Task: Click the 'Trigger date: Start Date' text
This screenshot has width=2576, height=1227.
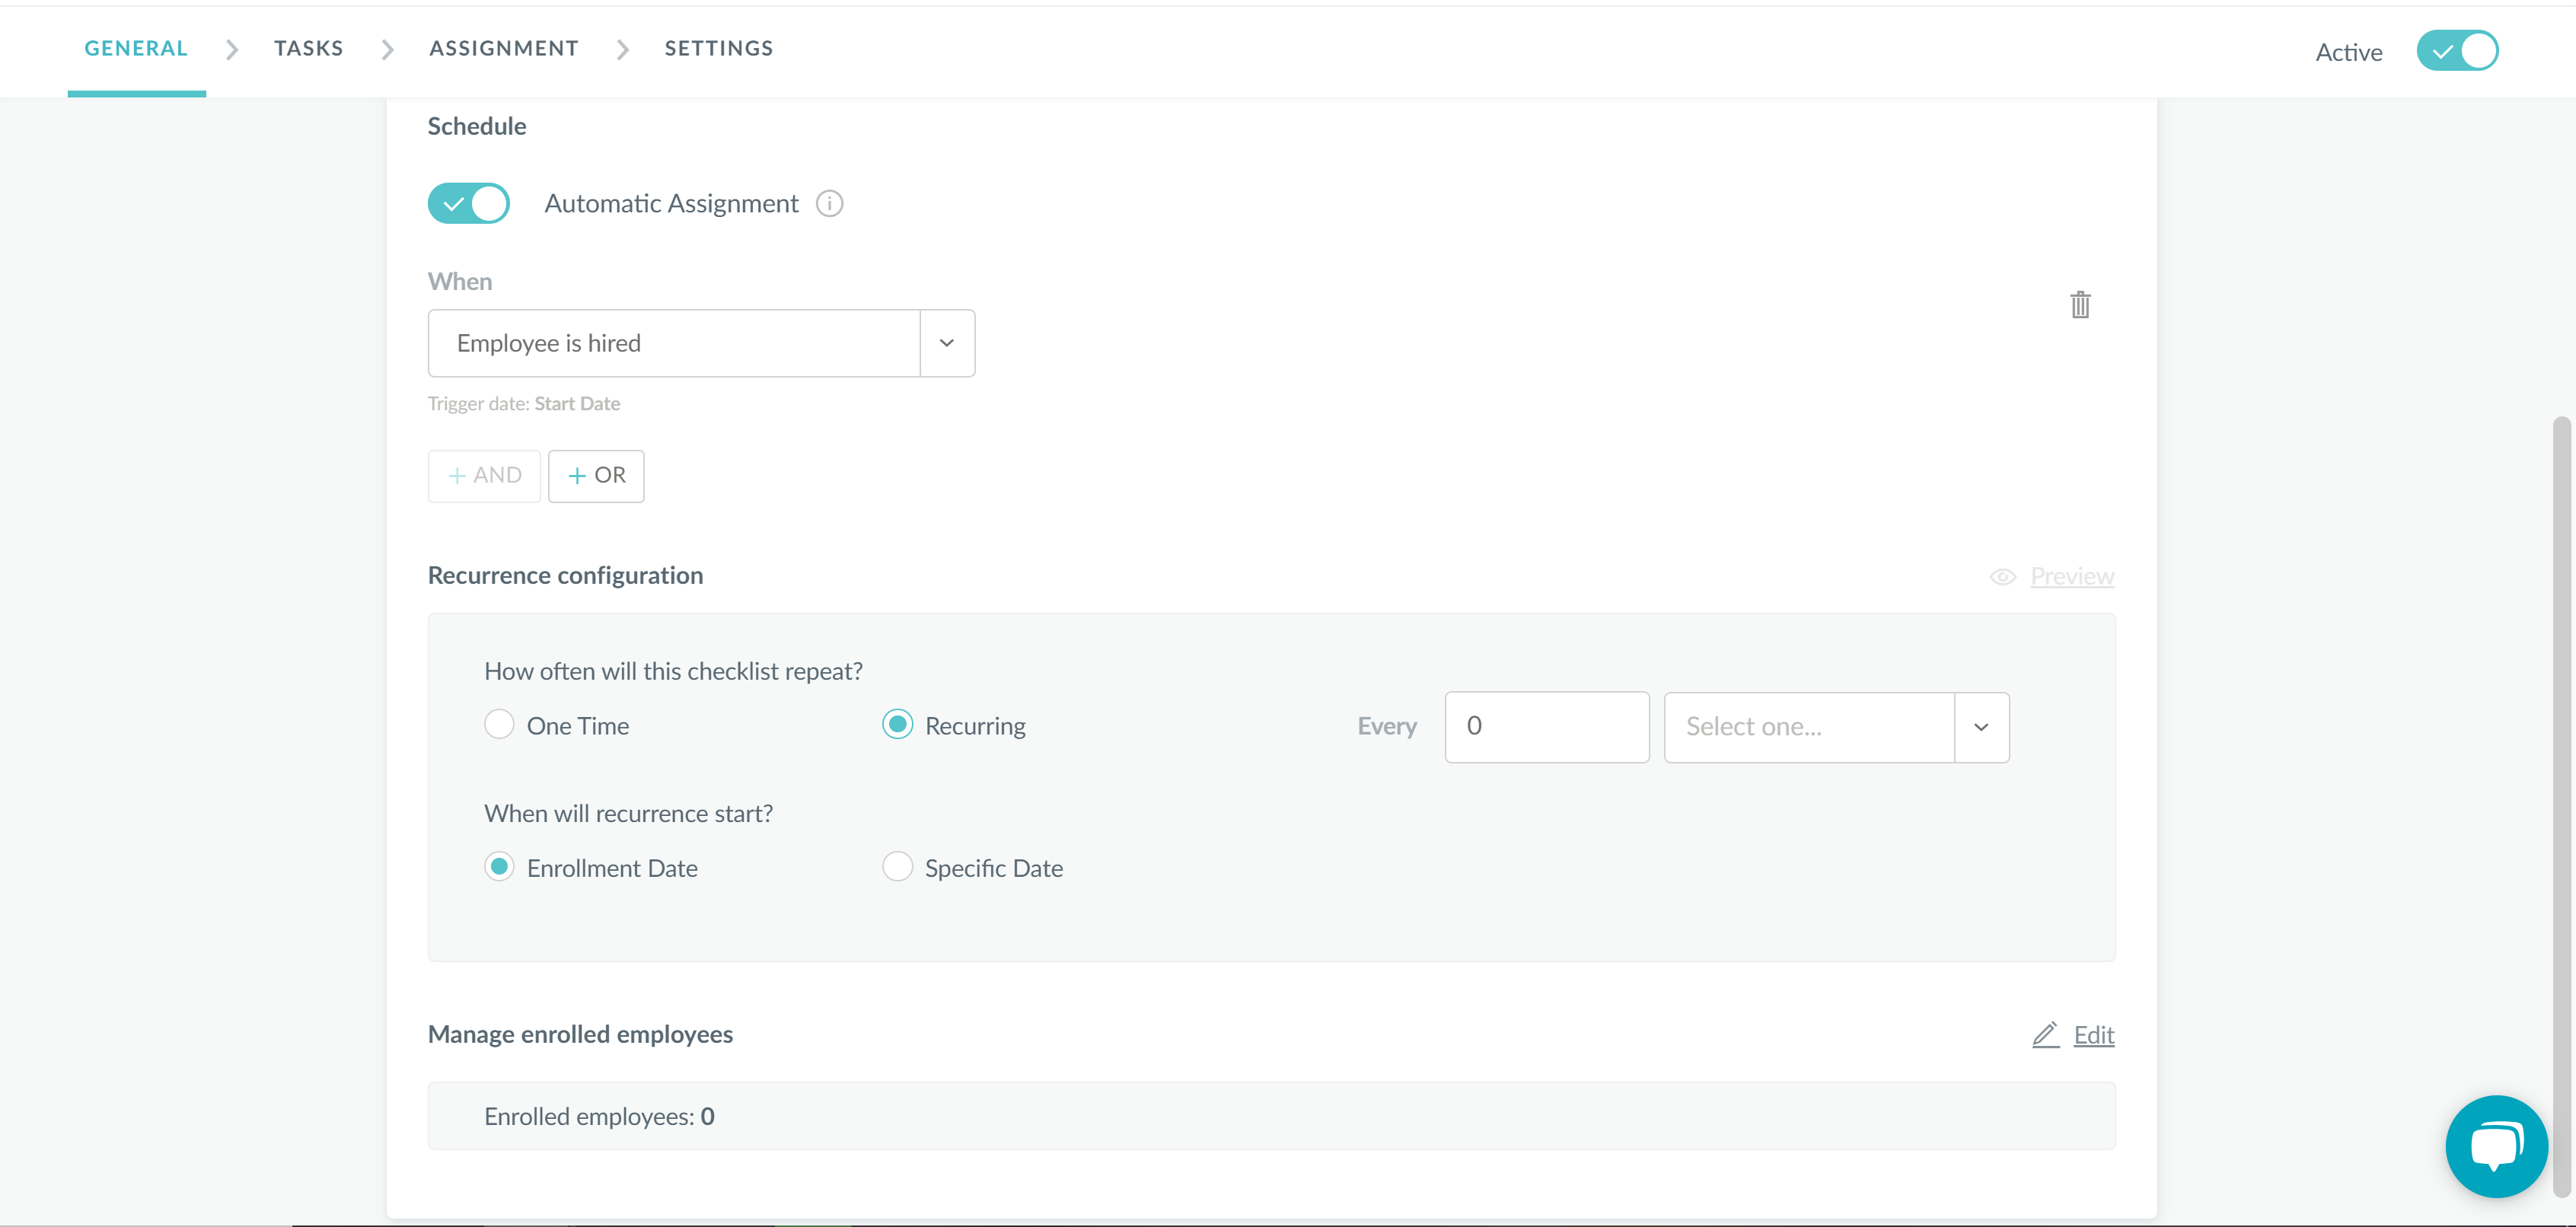Action: [524, 404]
